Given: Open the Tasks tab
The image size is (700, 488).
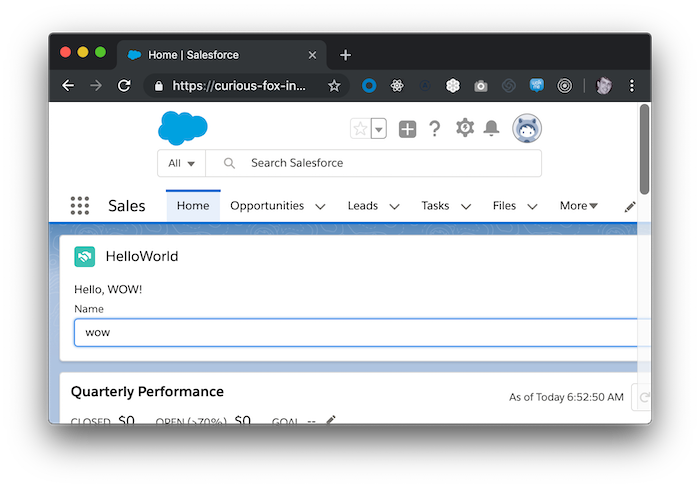Looking at the screenshot, I should coord(435,206).
